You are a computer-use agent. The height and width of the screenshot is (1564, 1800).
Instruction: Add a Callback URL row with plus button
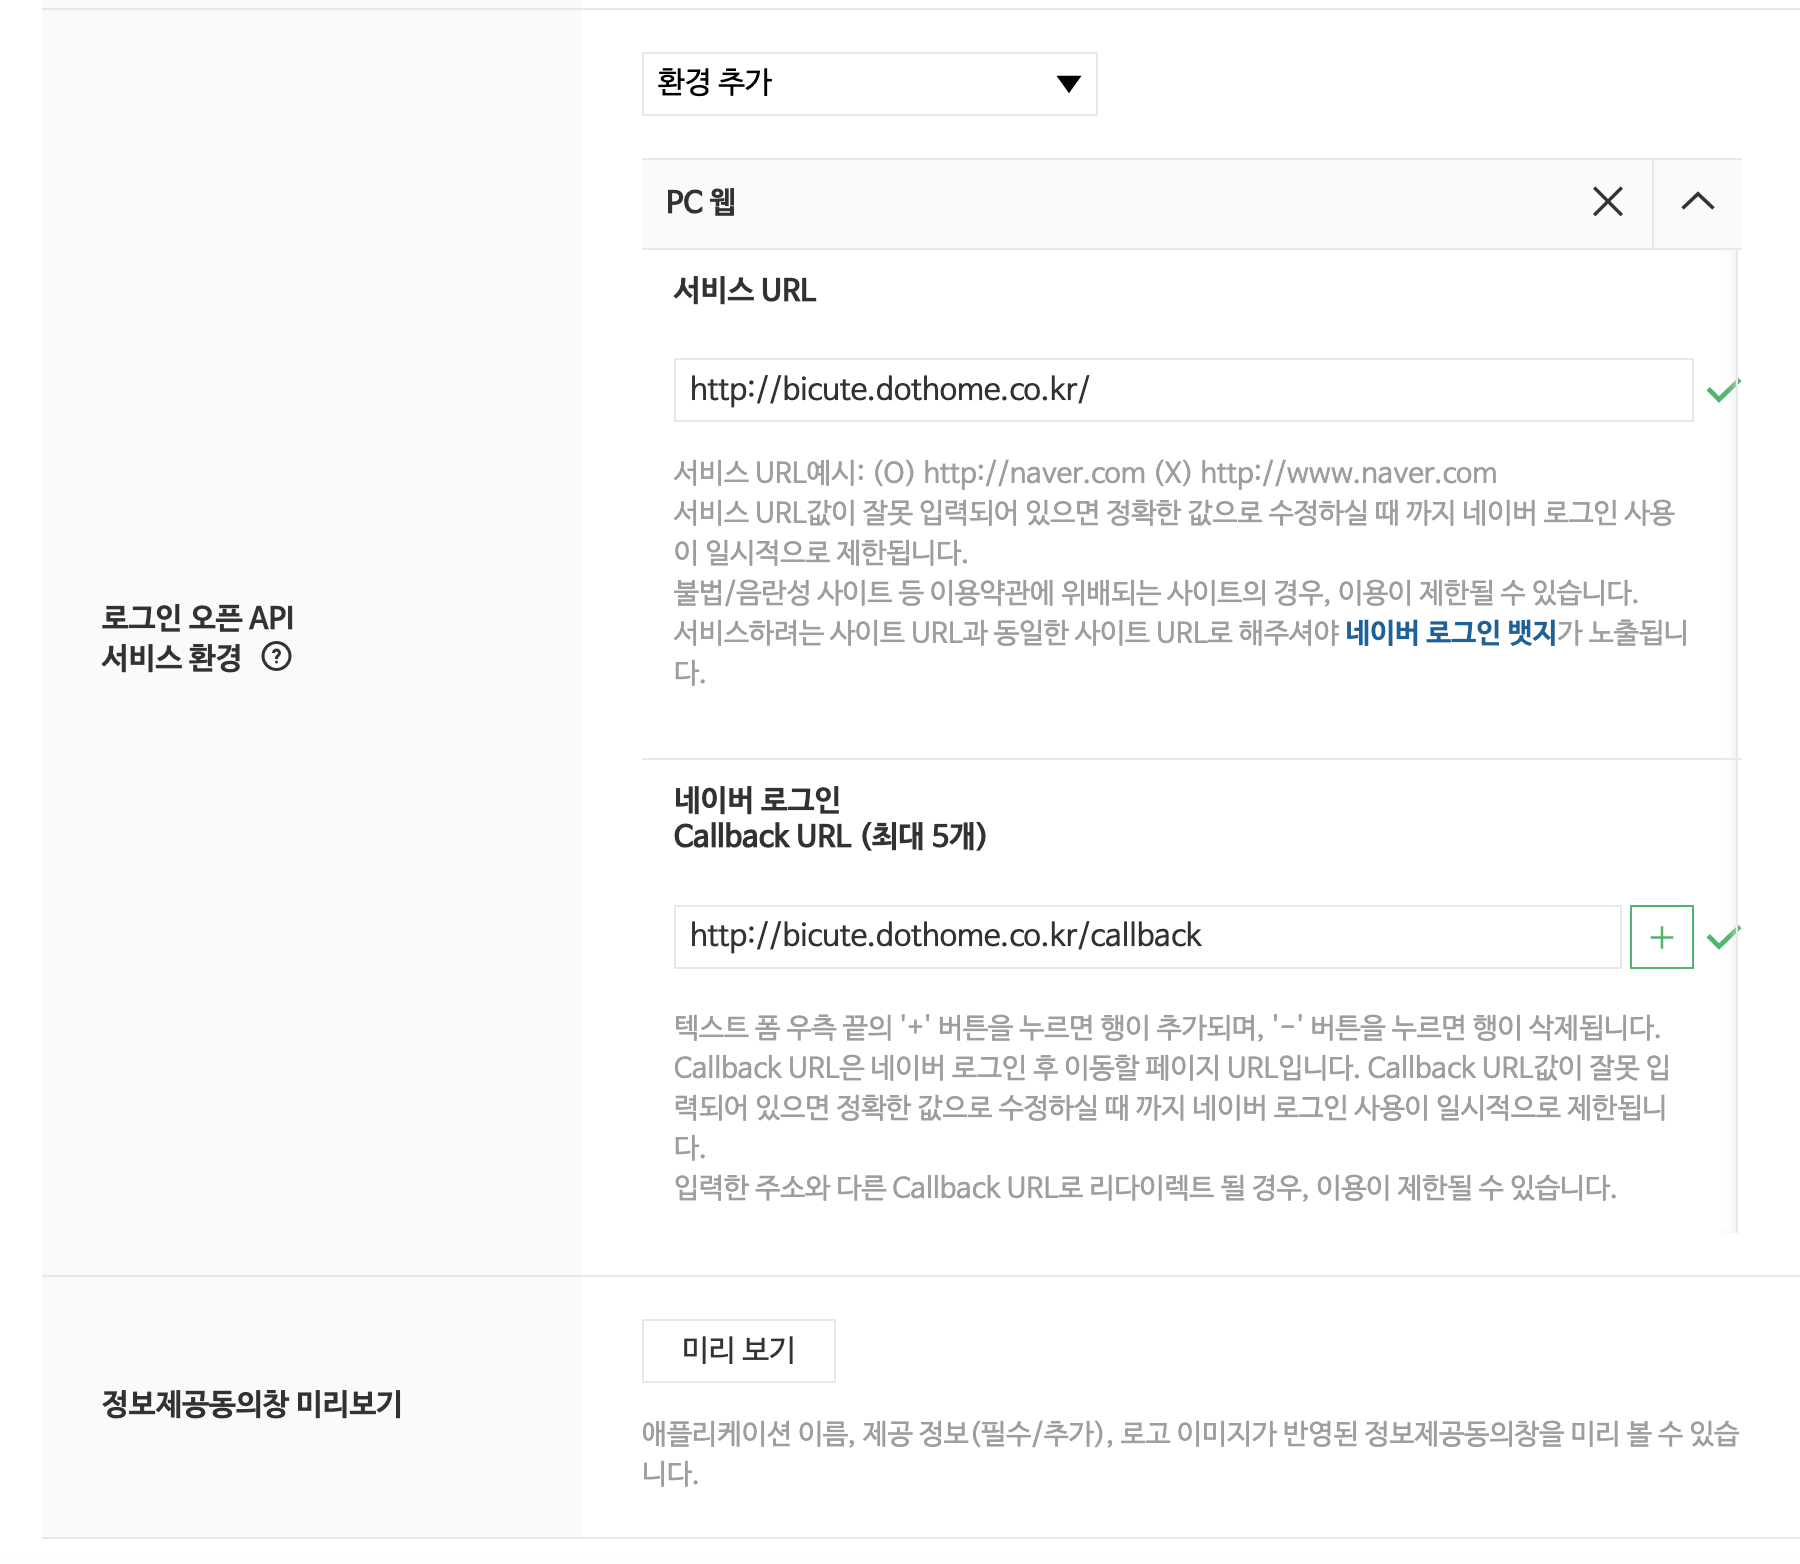click(1661, 937)
